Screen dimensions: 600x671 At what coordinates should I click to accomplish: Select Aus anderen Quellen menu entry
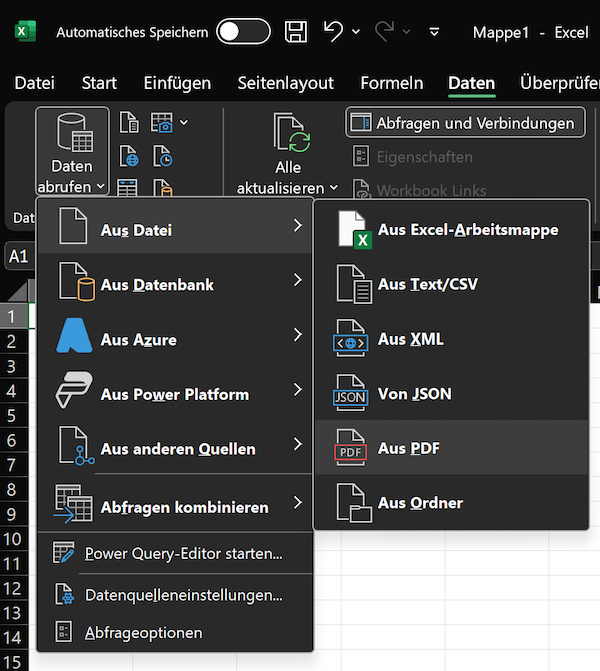pos(175,445)
